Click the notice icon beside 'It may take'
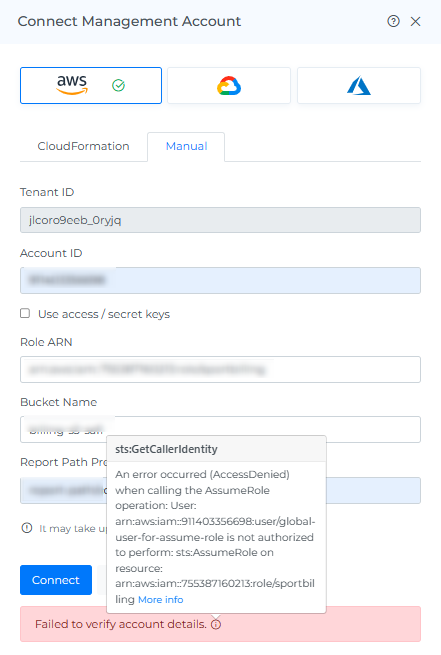 click(27, 528)
